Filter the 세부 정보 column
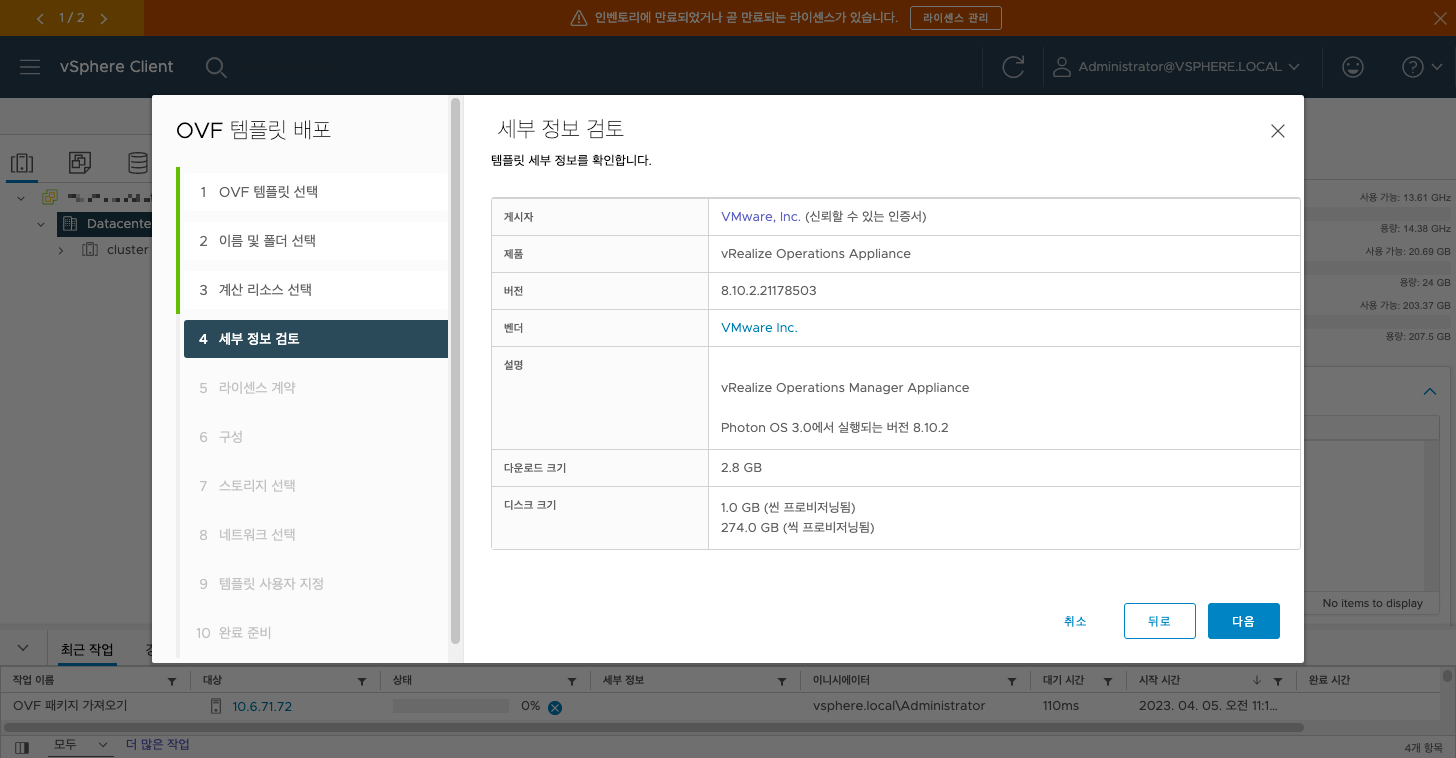 pos(782,682)
